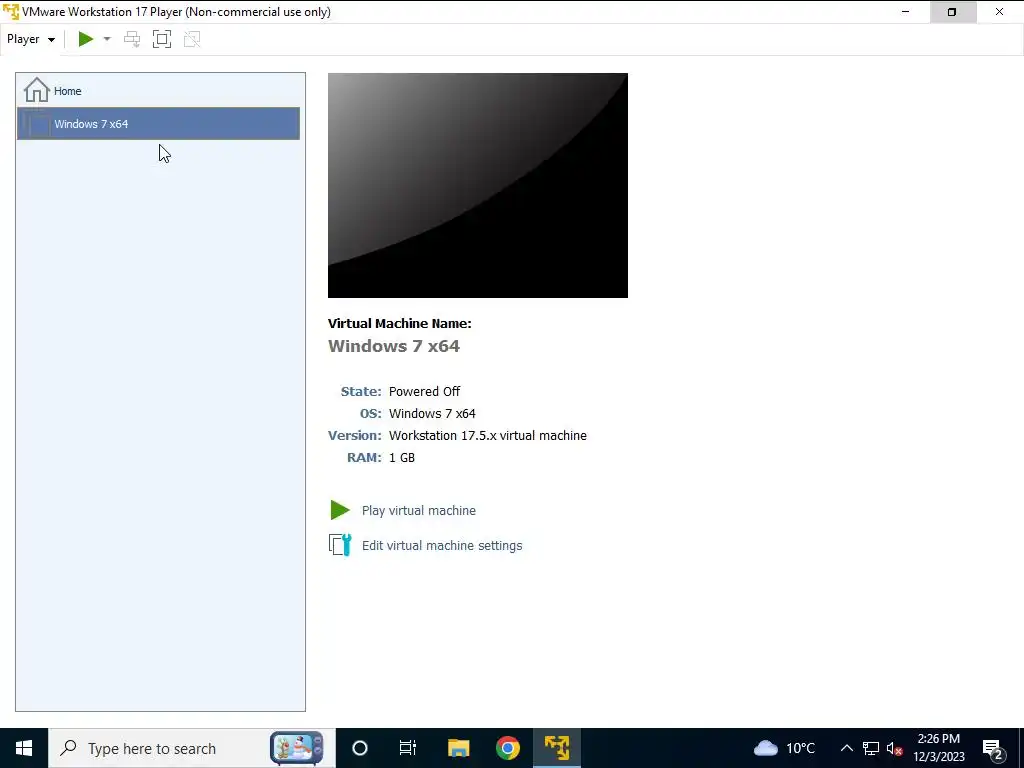This screenshot has height=768, width=1024.
Task: Select Home in the library sidebar
Action: pyautogui.click(x=158, y=91)
